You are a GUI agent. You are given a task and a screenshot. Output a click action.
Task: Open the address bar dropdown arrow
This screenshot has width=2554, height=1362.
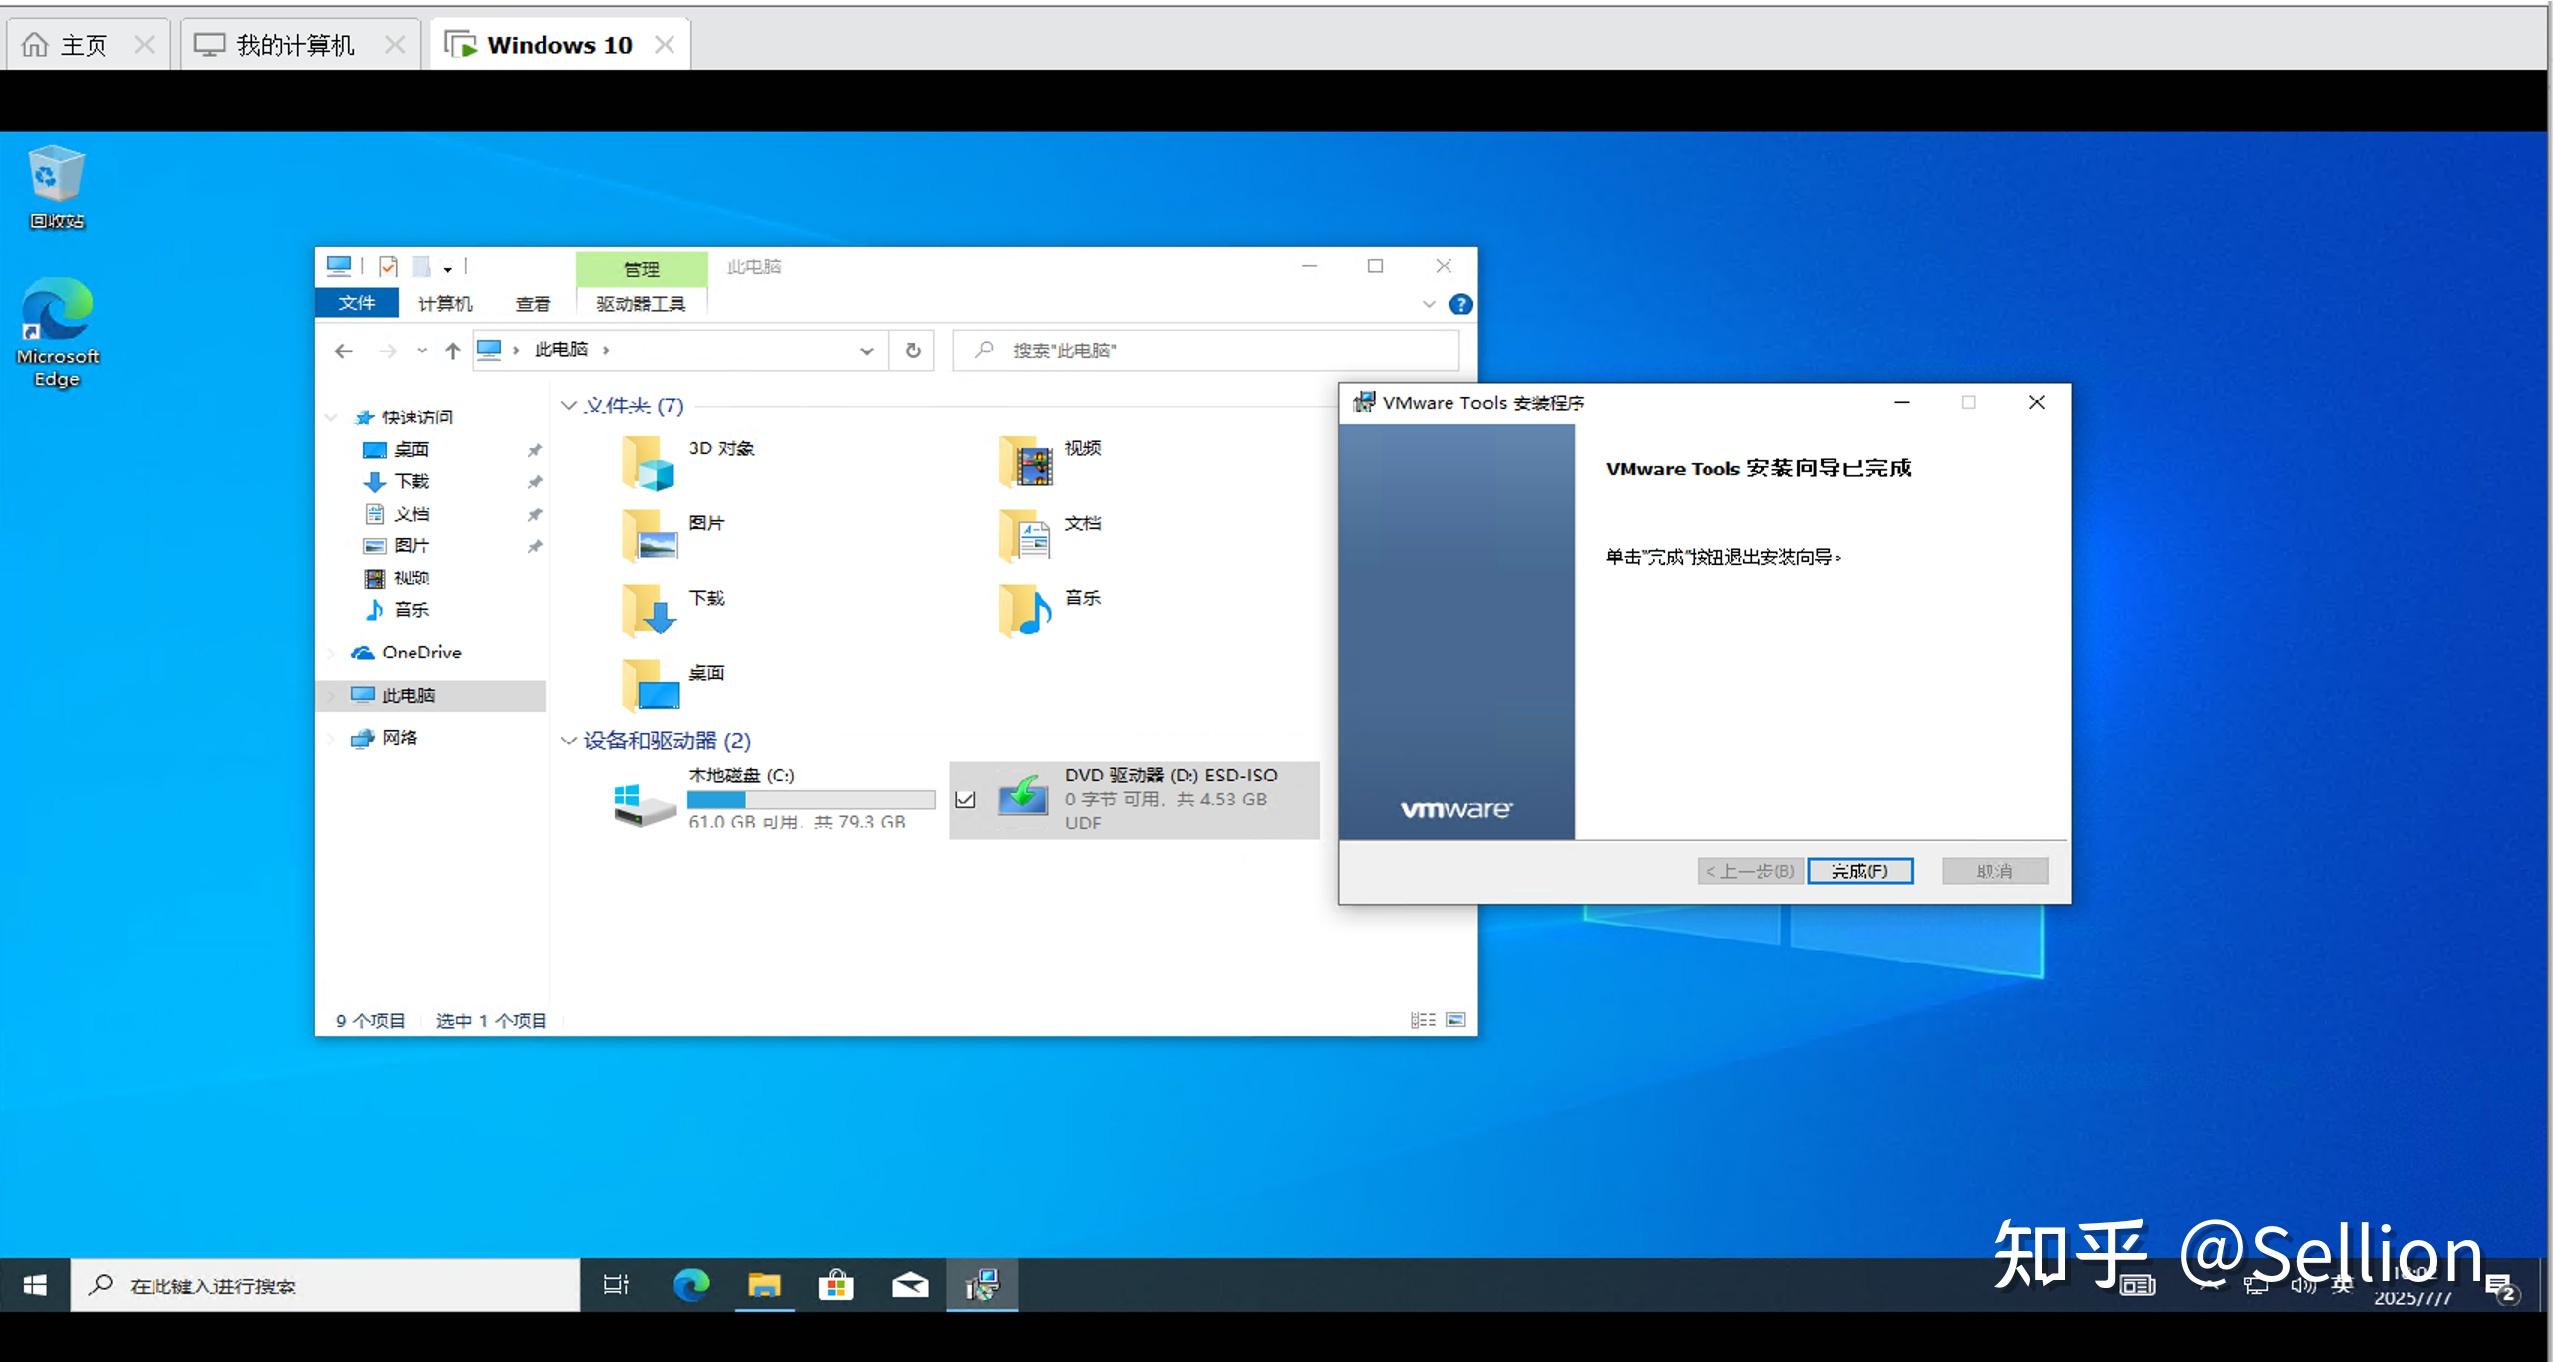point(864,350)
